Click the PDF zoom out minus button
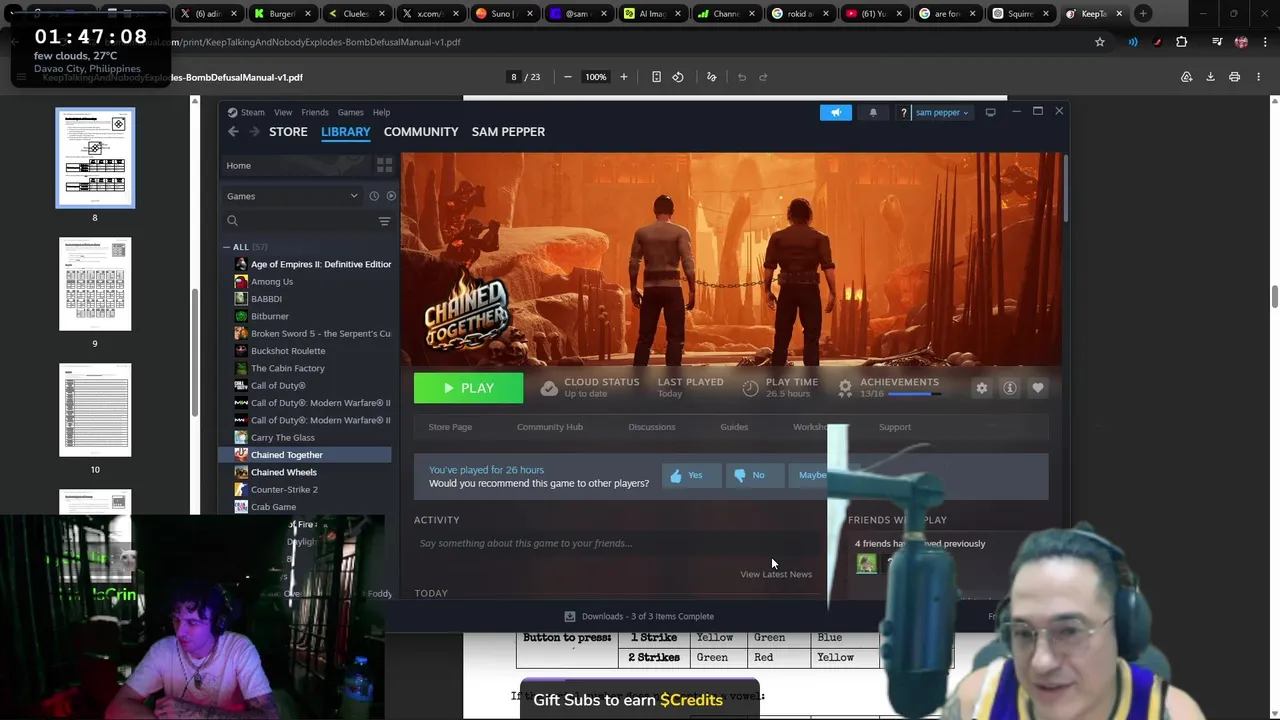This screenshot has width=1280, height=720. click(568, 77)
